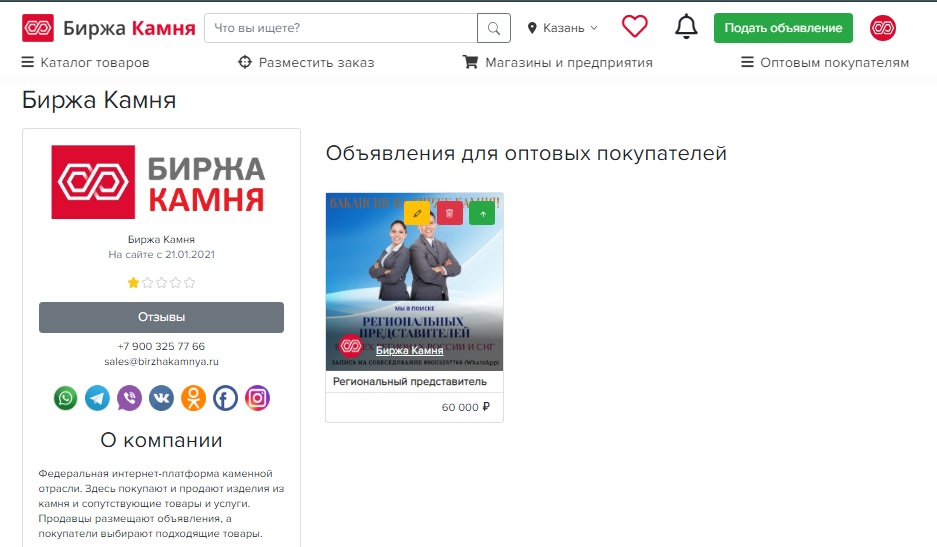Image resolution: width=937 pixels, height=547 pixels.
Task: Open the Instagram social icon
Action: 258,398
